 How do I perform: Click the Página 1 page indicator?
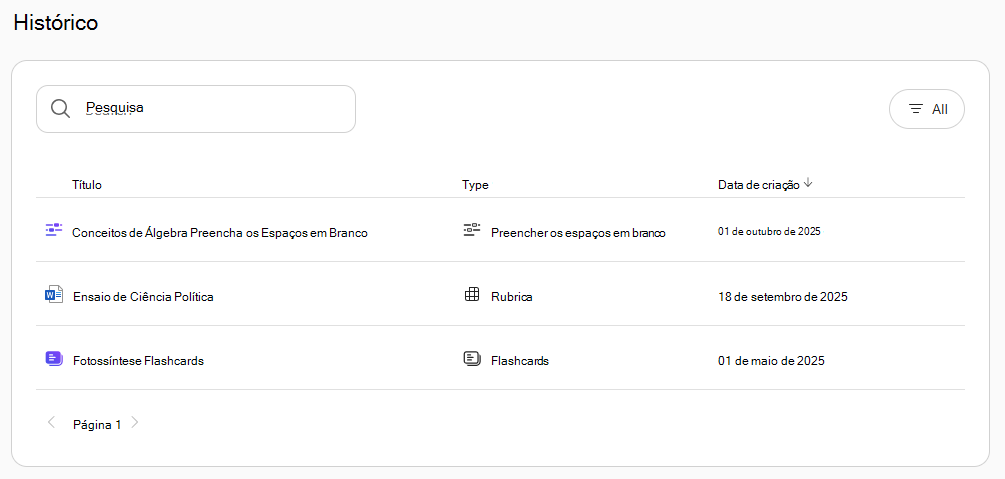point(97,424)
